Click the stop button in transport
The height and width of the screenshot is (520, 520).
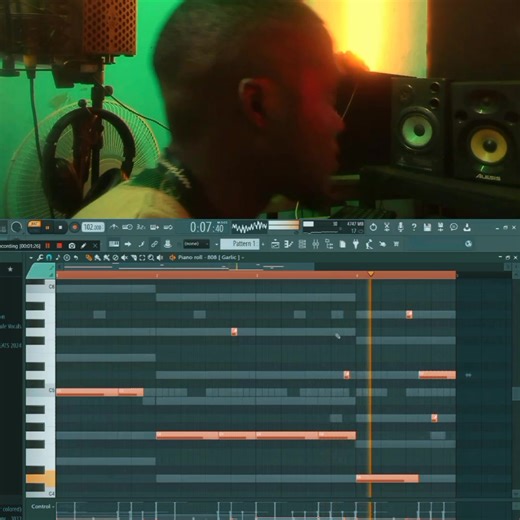(60, 227)
